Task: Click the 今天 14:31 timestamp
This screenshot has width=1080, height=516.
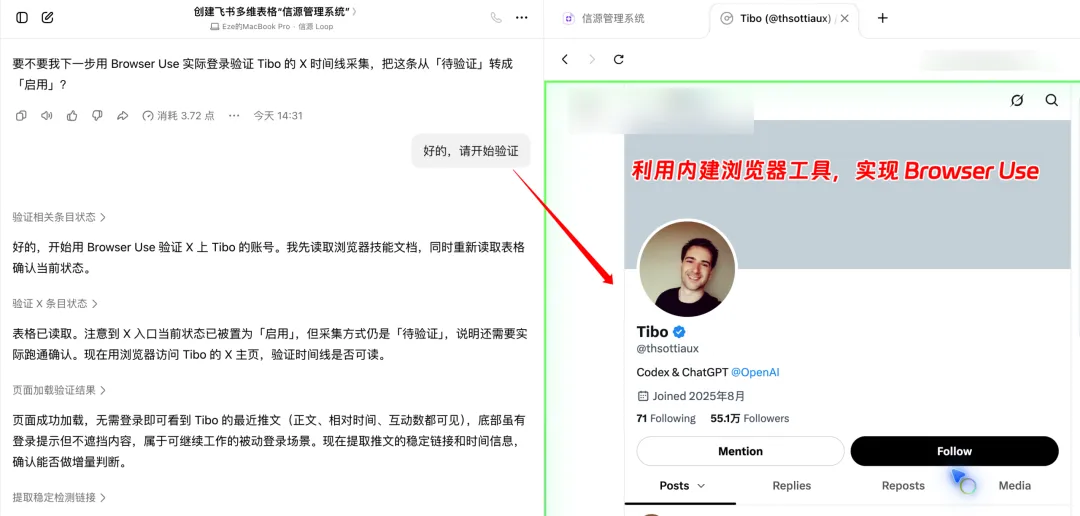Action: coord(278,116)
